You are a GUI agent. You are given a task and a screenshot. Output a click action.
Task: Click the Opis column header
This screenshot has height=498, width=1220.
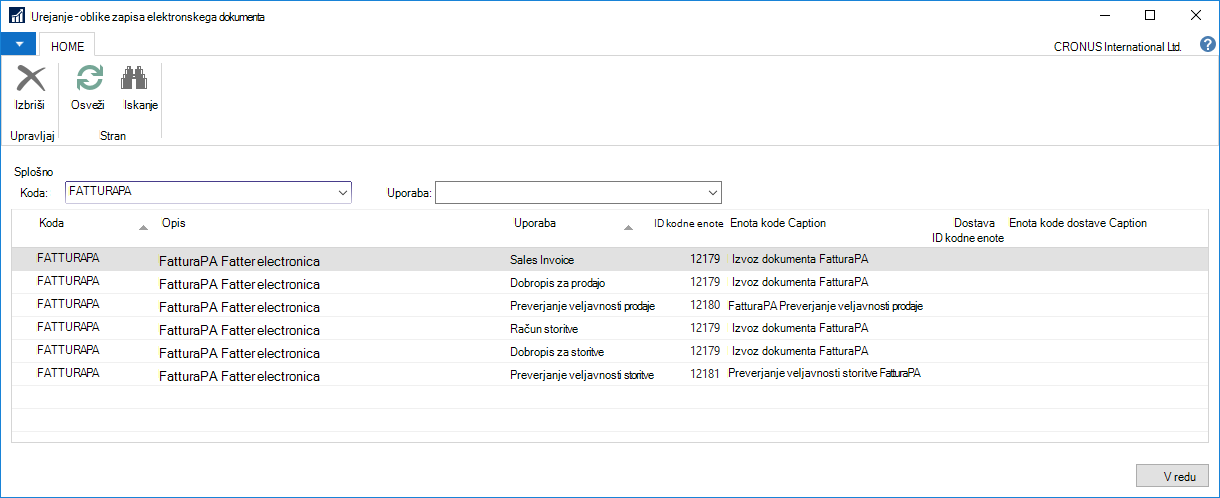click(x=173, y=223)
